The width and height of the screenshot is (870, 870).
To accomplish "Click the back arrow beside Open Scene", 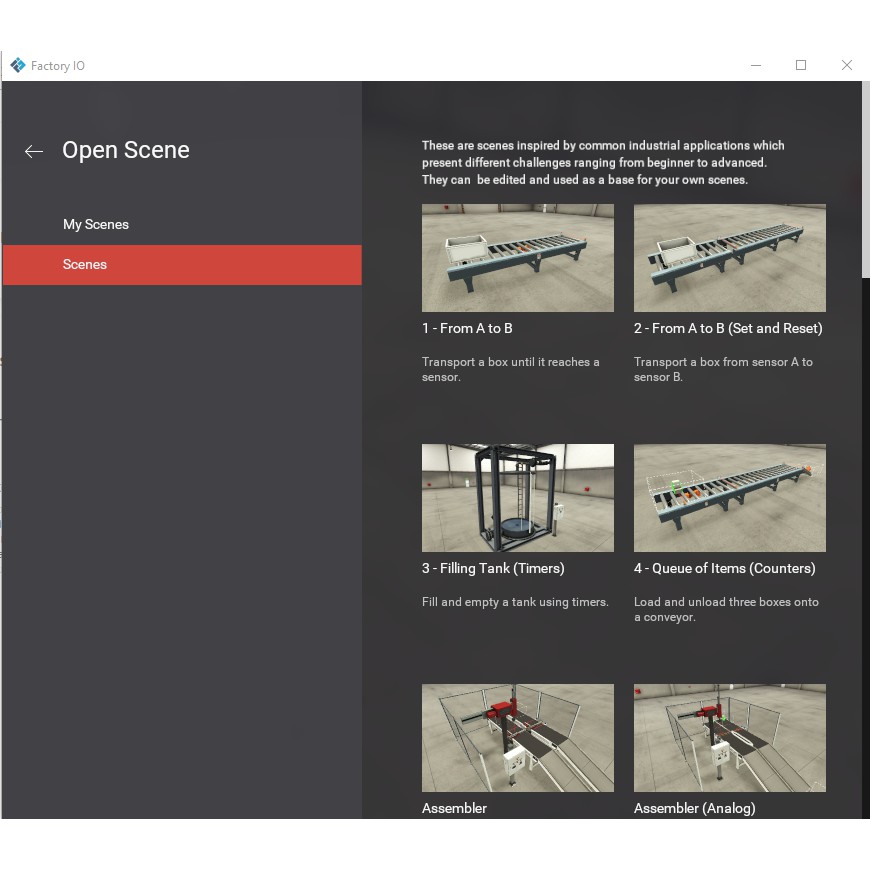I will [34, 151].
